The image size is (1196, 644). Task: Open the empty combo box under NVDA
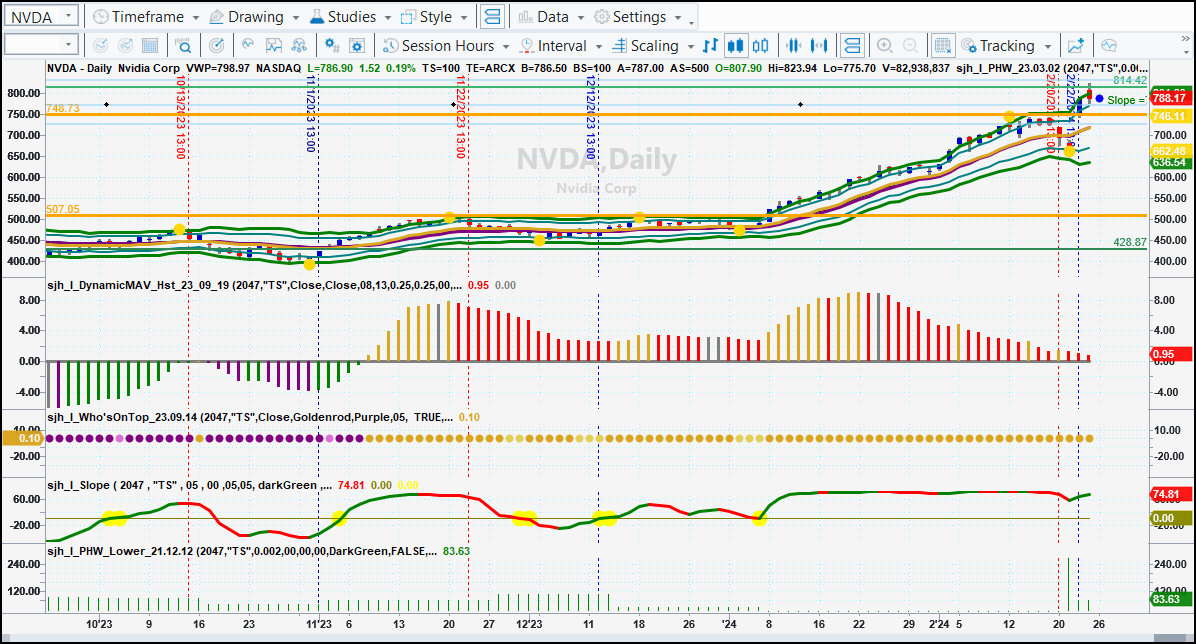pyautogui.click(x=41, y=45)
